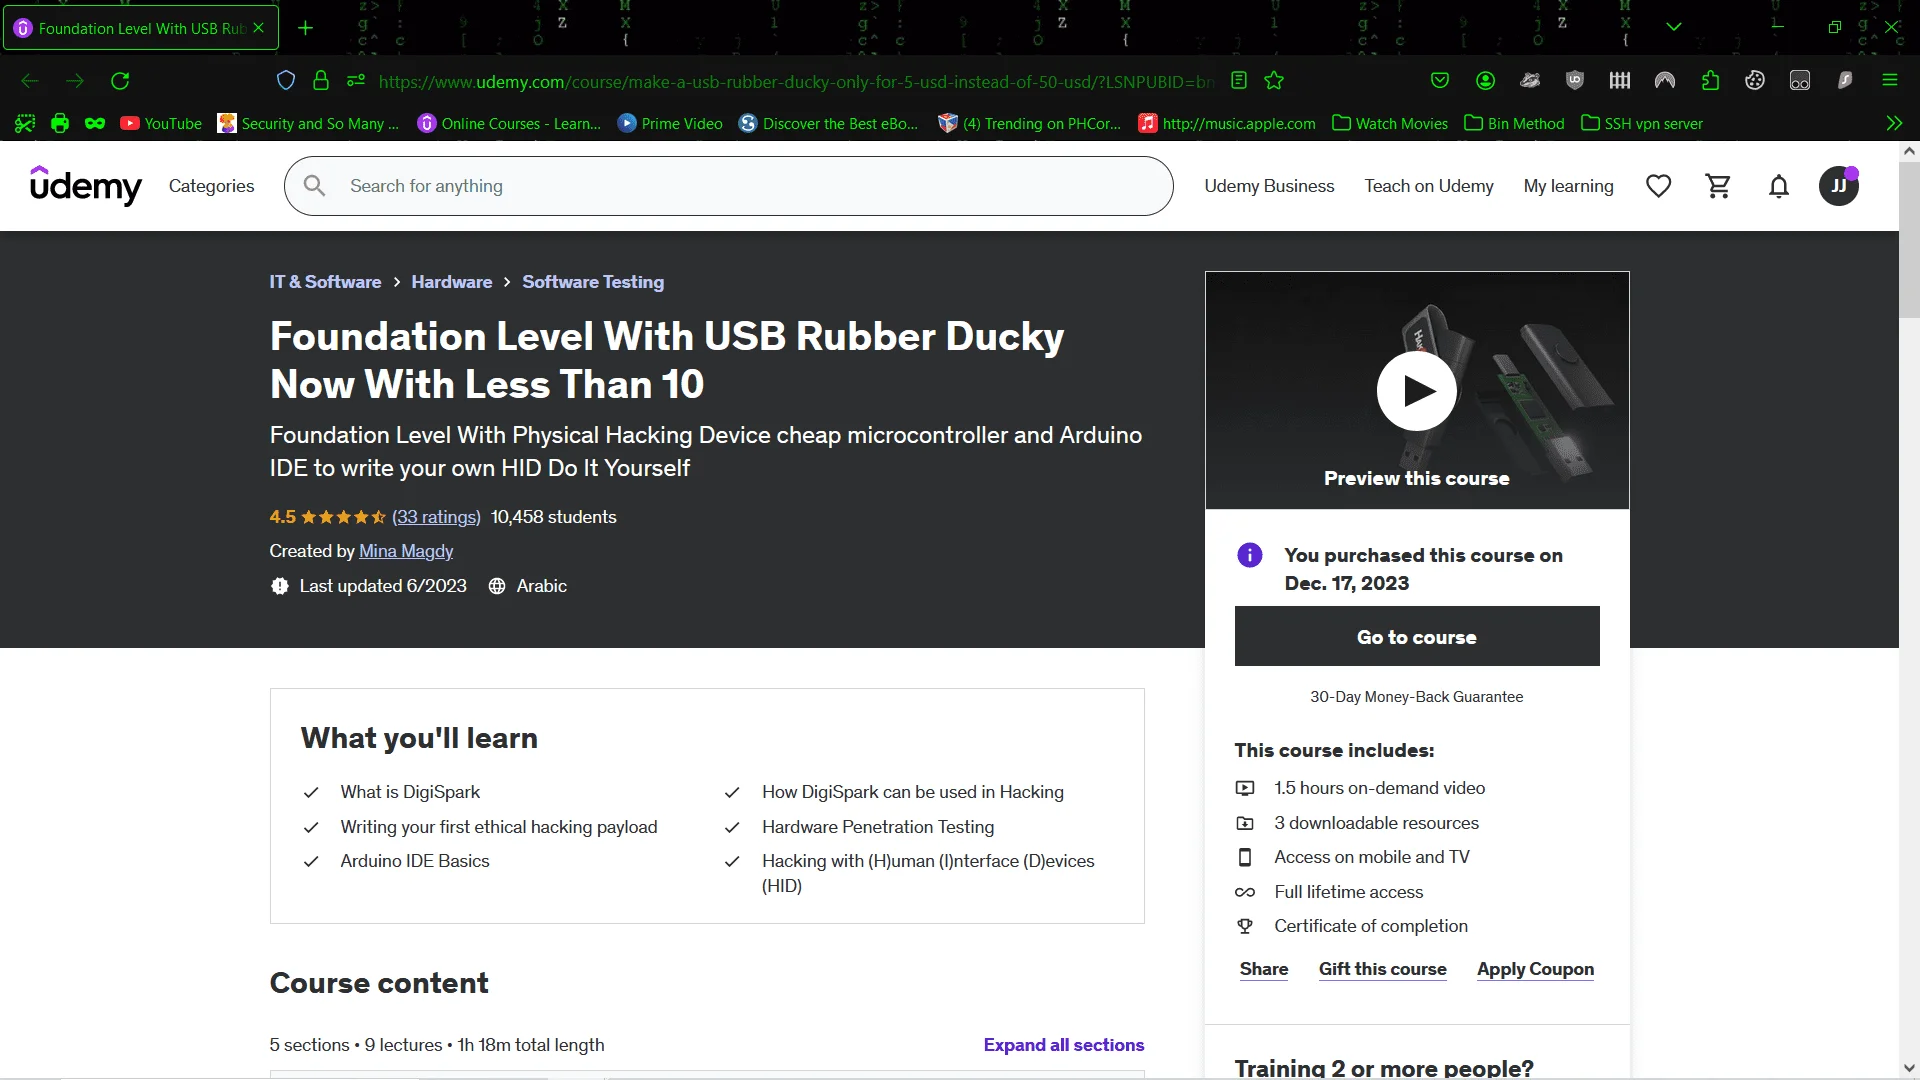This screenshot has width=1920, height=1080.
Task: Show more bookmarks with the double chevron
Action: [1894, 123]
